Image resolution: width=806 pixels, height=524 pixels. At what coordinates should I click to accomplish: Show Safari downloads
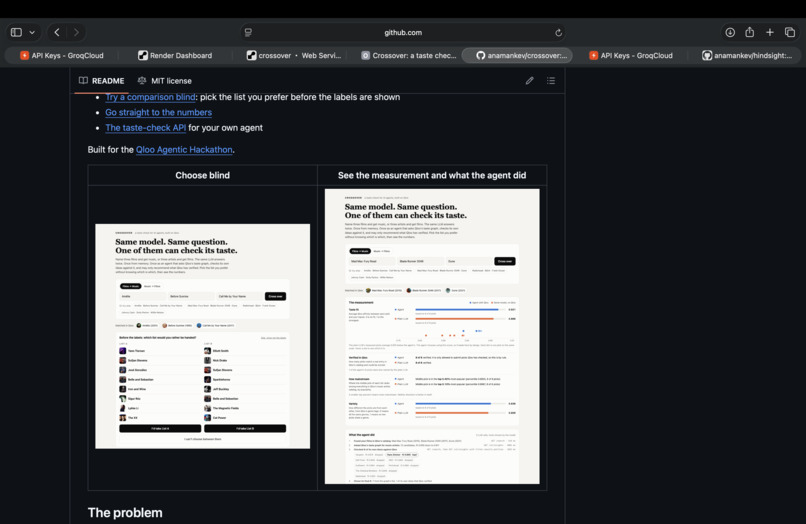pos(730,32)
